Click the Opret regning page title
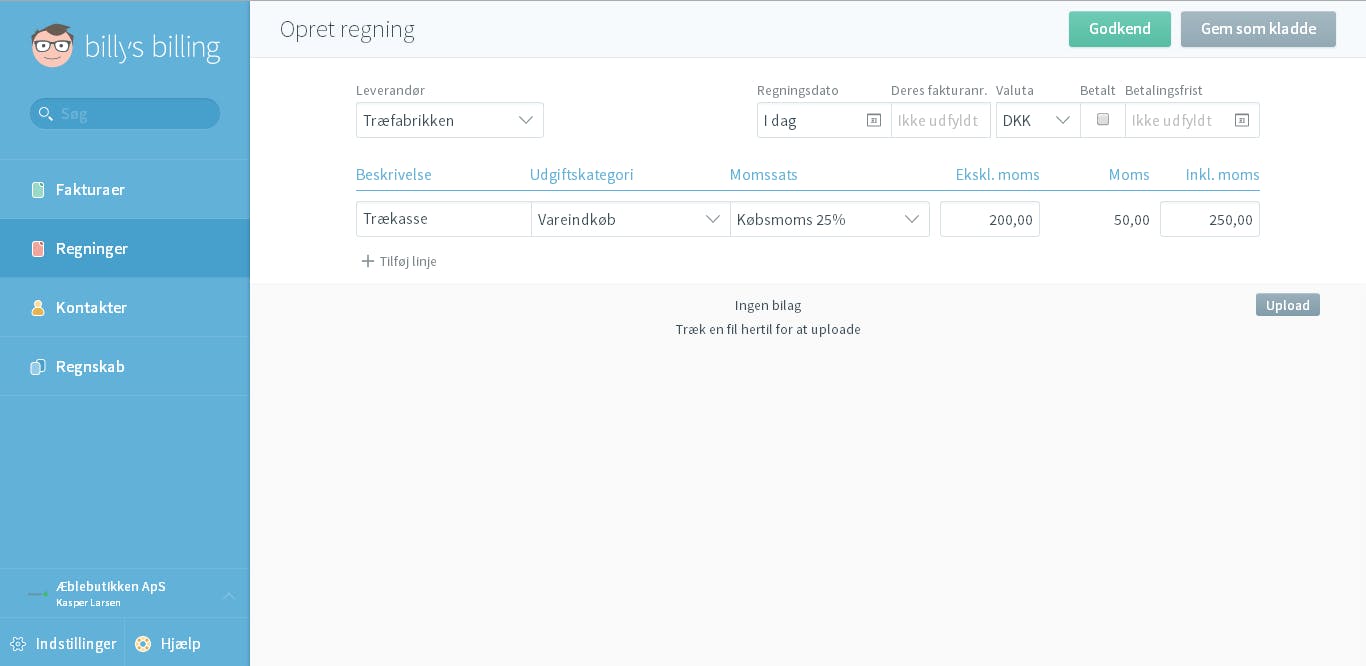The image size is (1366, 666). click(347, 29)
